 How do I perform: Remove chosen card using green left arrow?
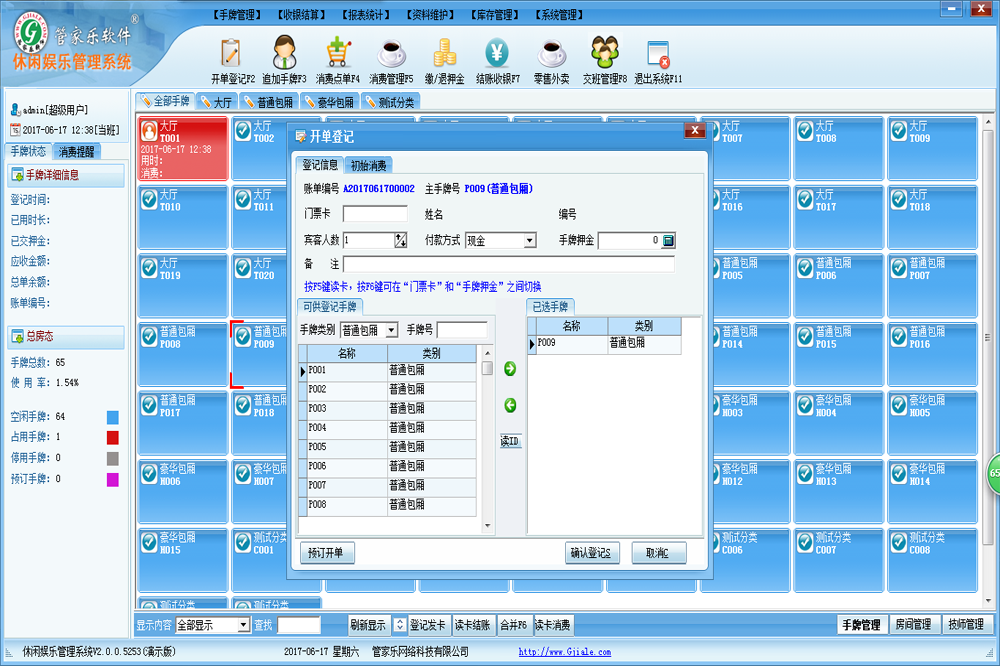coord(510,405)
